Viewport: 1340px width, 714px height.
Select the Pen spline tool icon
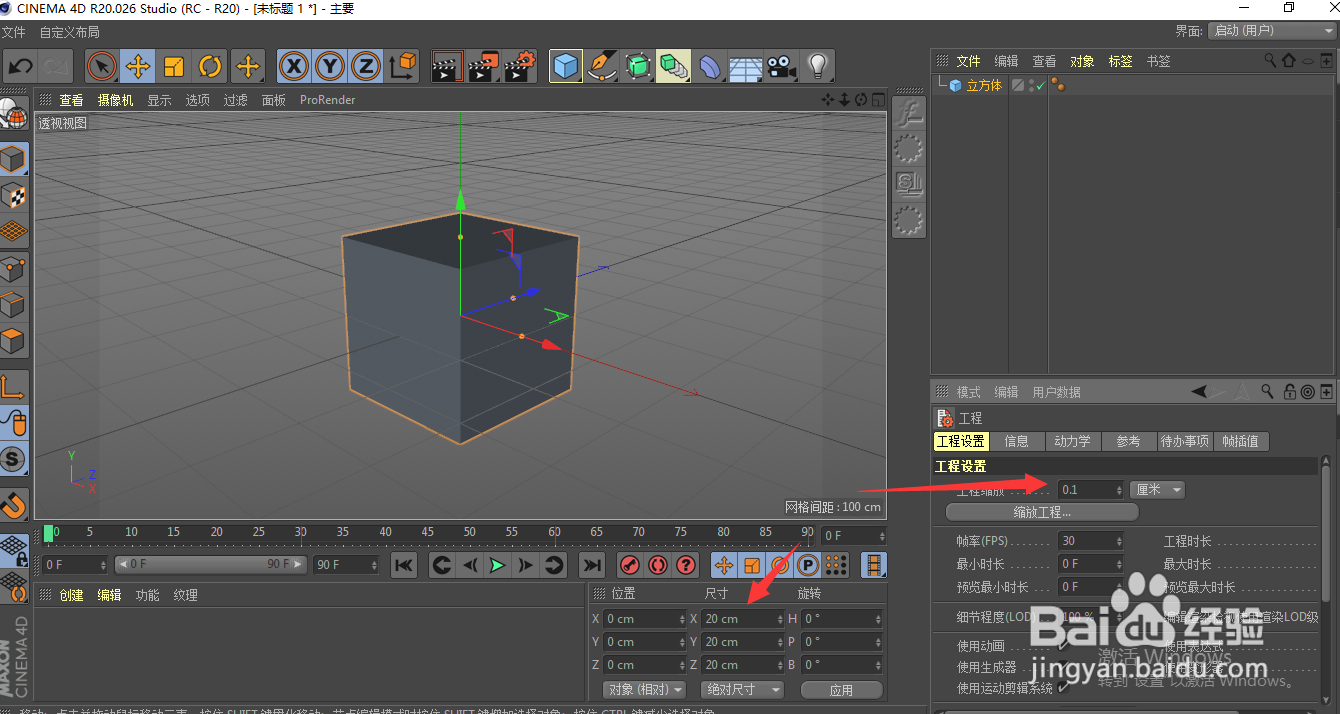click(x=602, y=66)
